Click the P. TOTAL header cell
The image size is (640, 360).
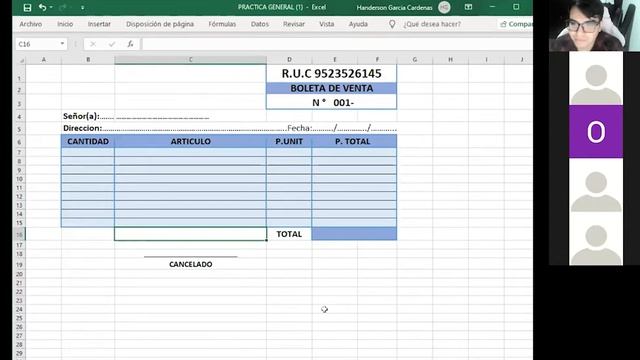[x=354, y=141]
